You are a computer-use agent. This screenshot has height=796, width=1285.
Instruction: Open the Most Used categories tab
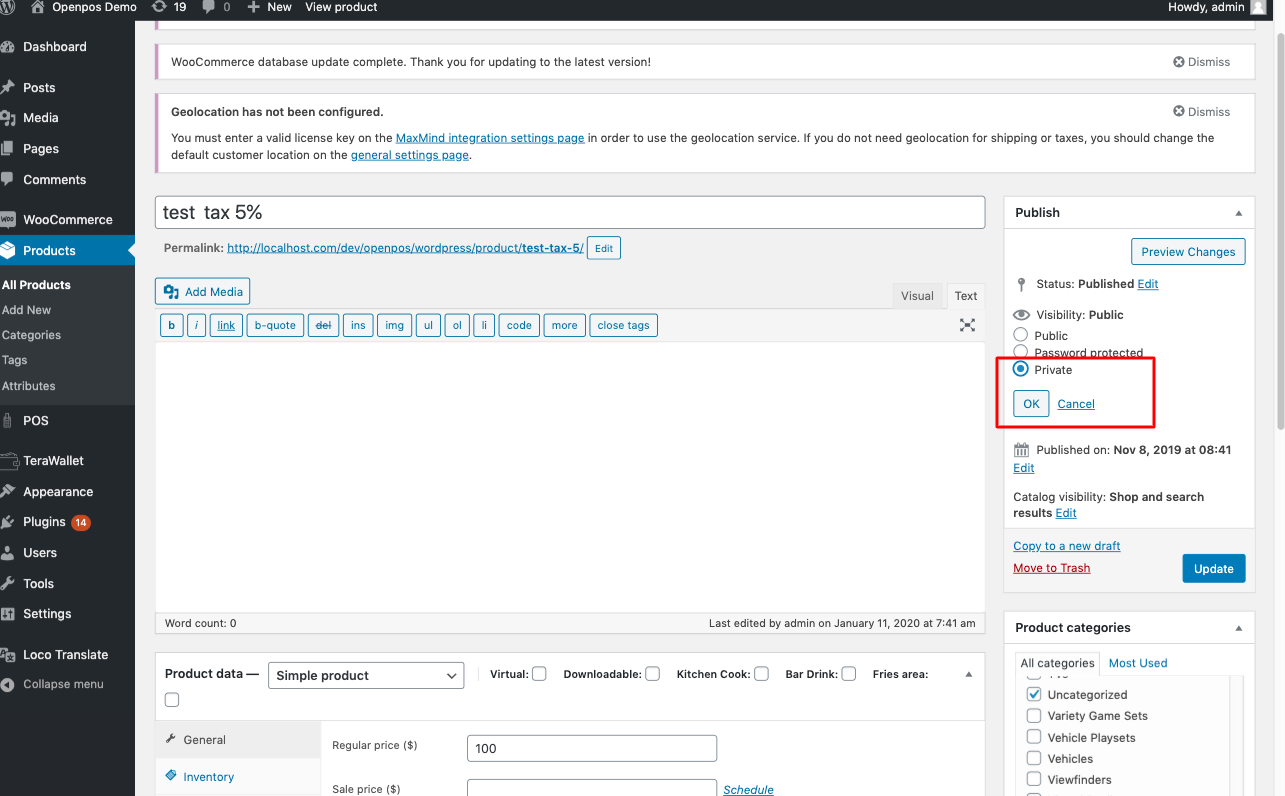point(1137,663)
